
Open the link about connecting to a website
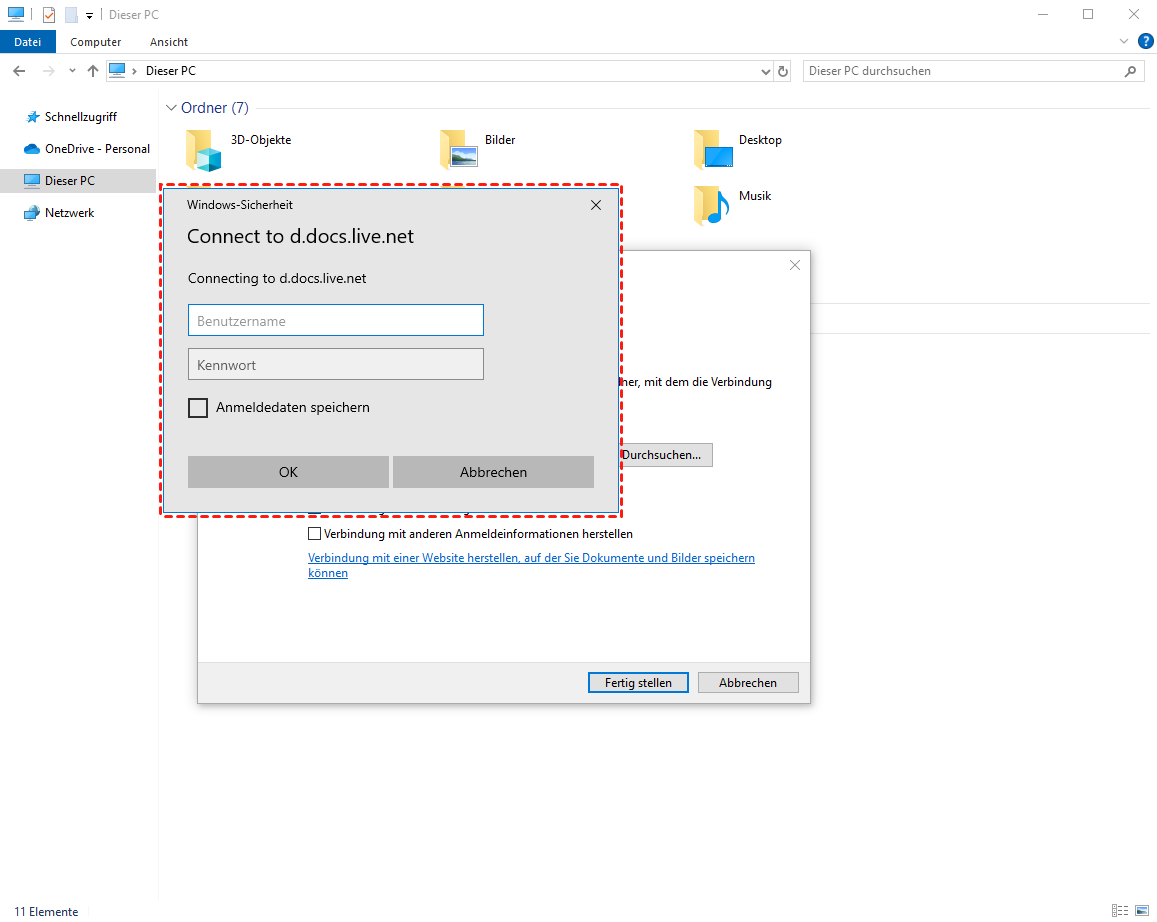pos(531,565)
